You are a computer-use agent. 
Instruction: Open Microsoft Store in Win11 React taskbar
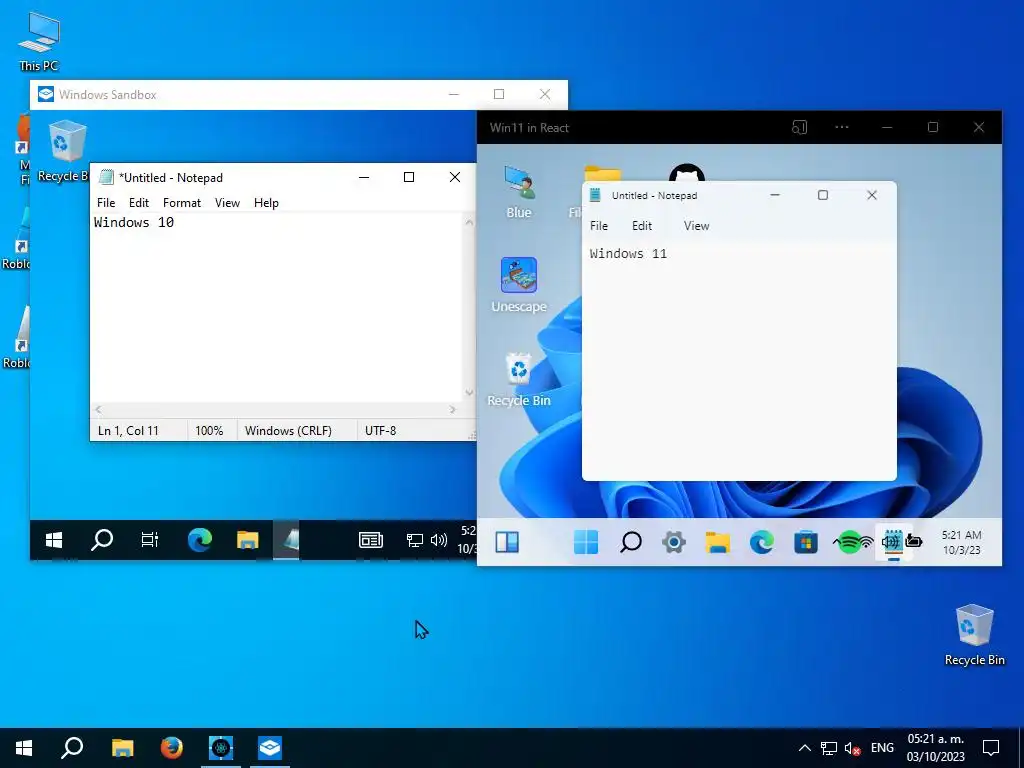(x=805, y=542)
